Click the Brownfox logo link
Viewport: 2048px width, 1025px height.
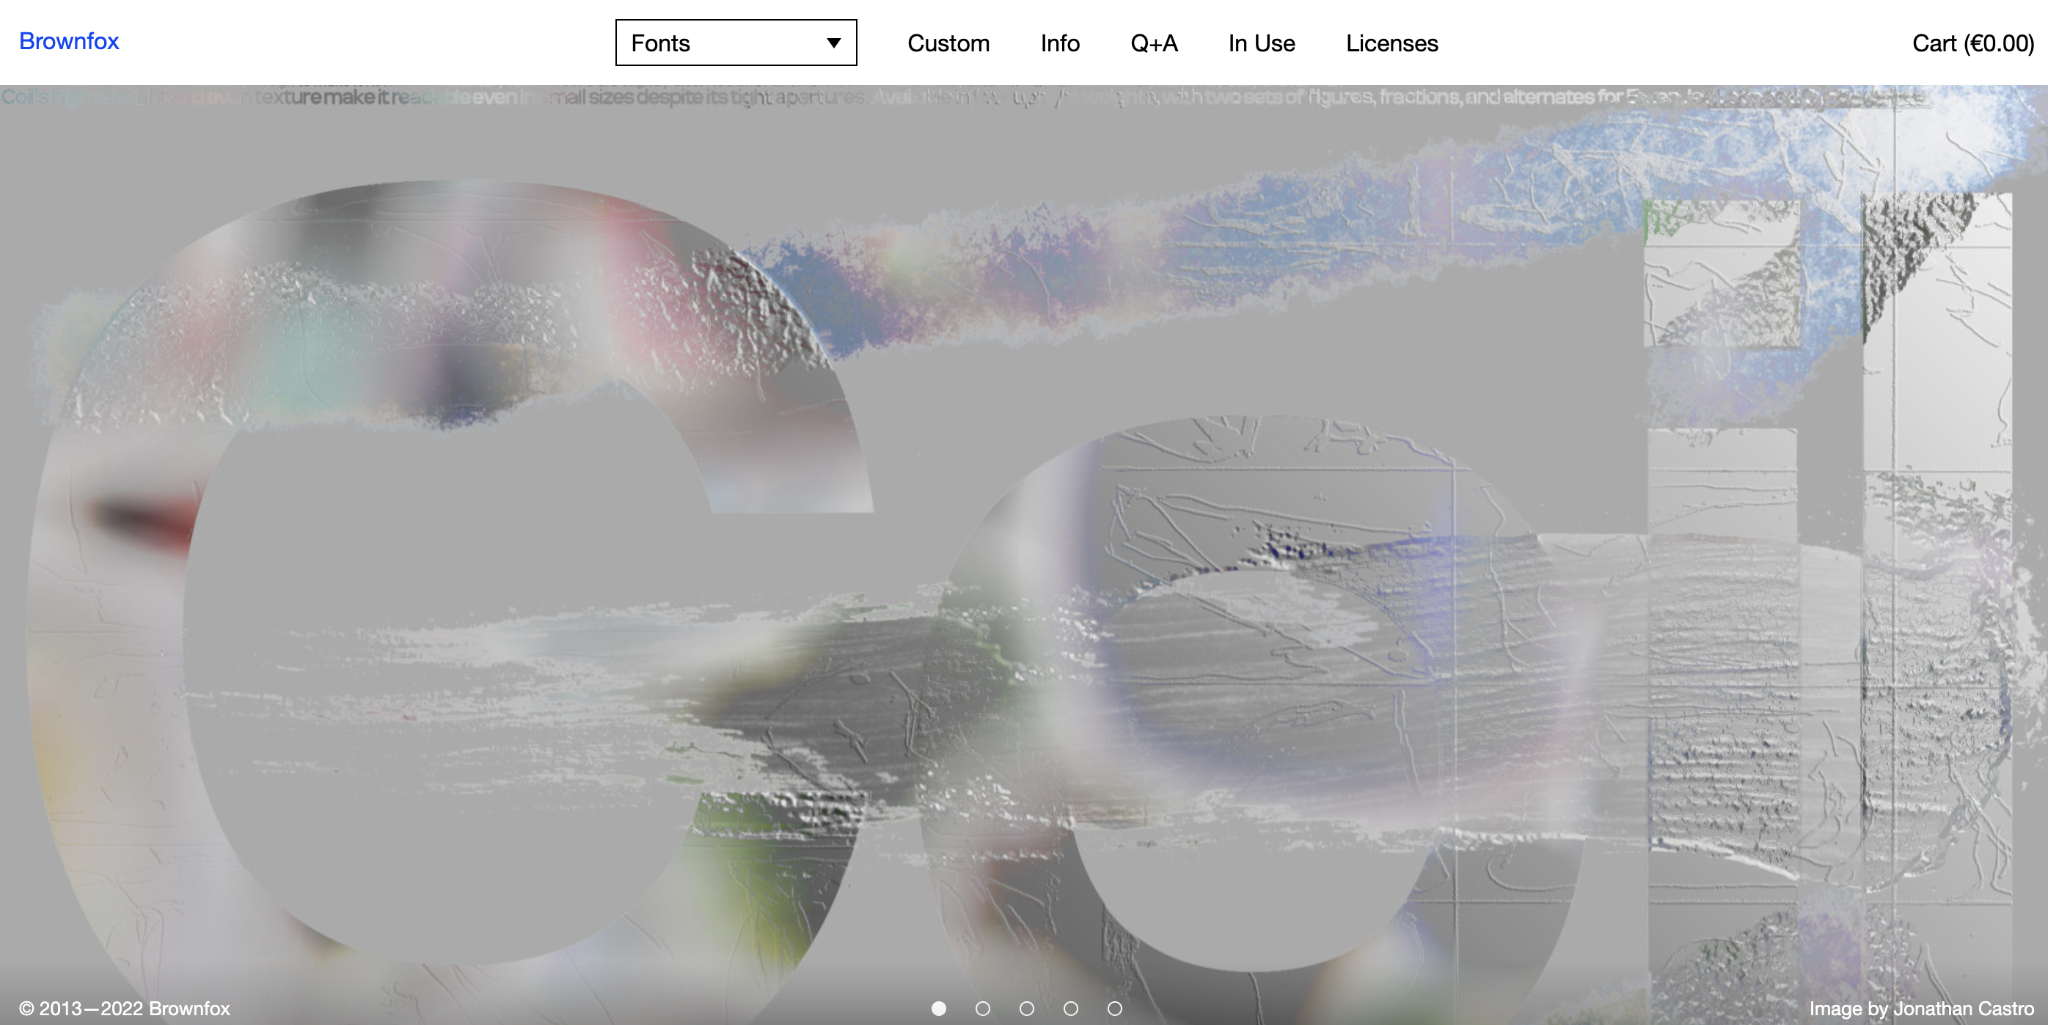point(69,41)
